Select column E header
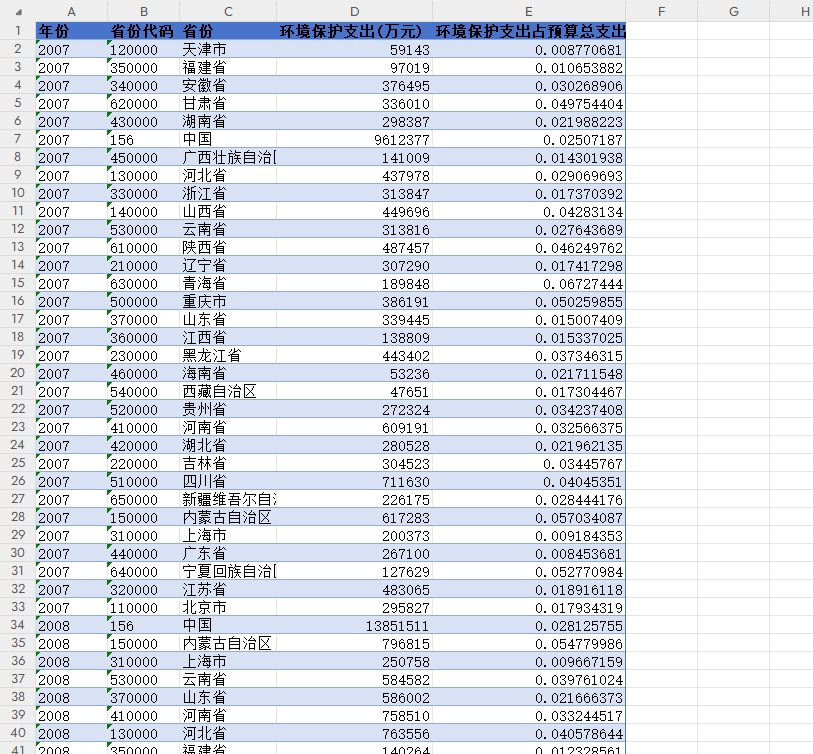The height and width of the screenshot is (754, 813). pos(529,11)
